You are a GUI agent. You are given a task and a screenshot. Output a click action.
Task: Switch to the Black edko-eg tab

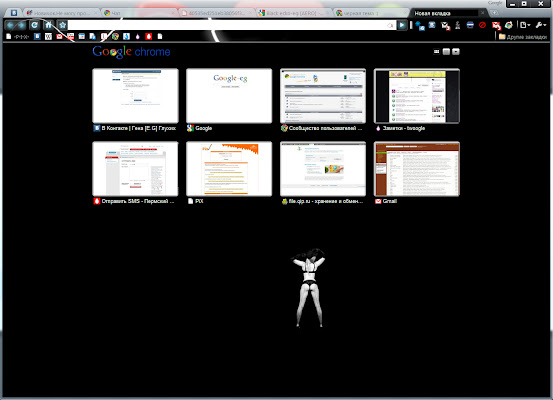pos(294,13)
